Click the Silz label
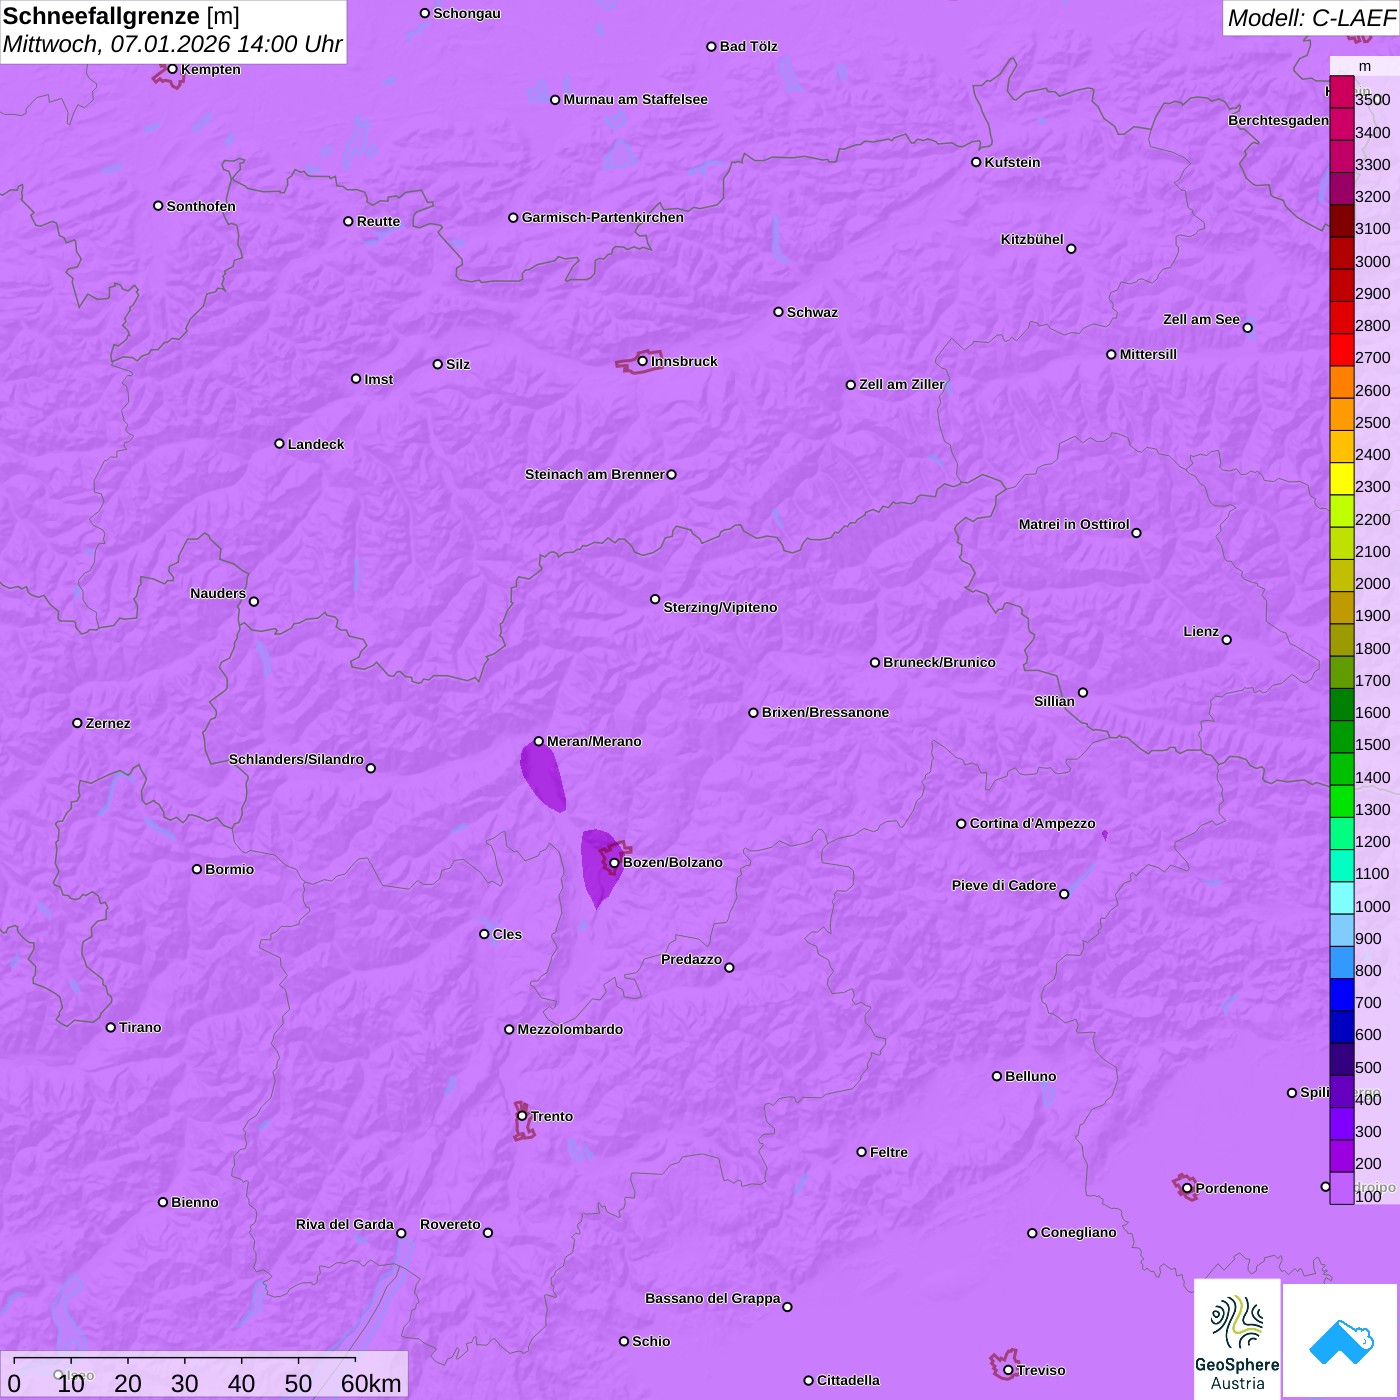The height and width of the screenshot is (1400, 1400). tap(458, 364)
